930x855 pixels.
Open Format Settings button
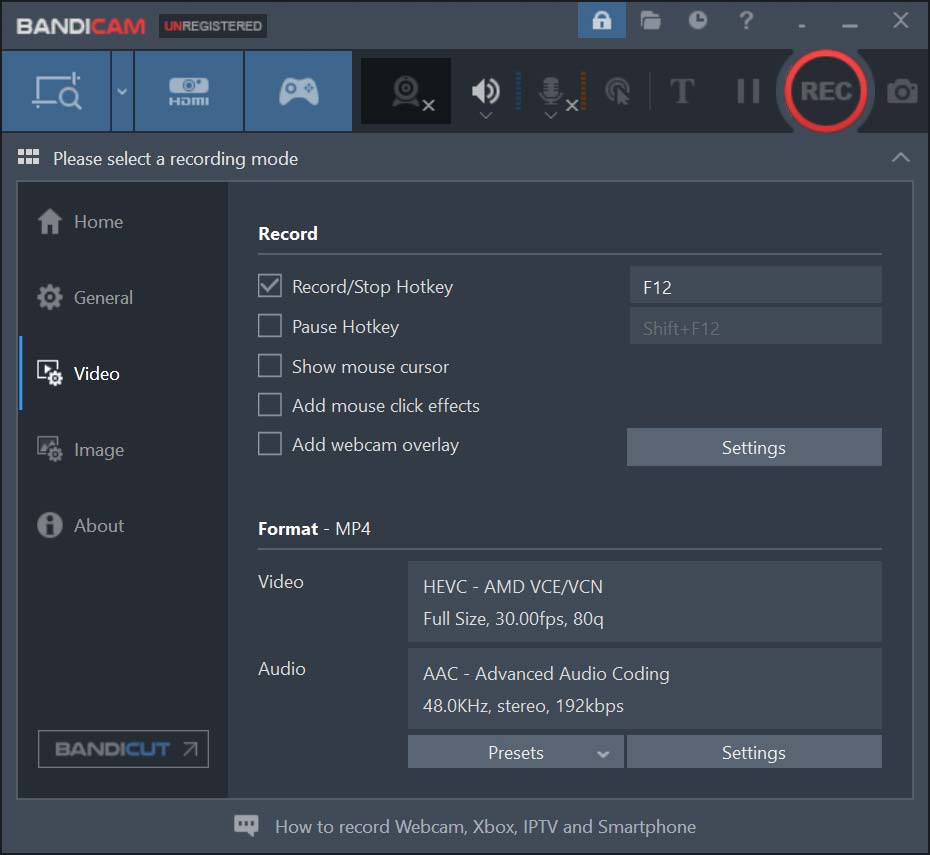click(754, 753)
